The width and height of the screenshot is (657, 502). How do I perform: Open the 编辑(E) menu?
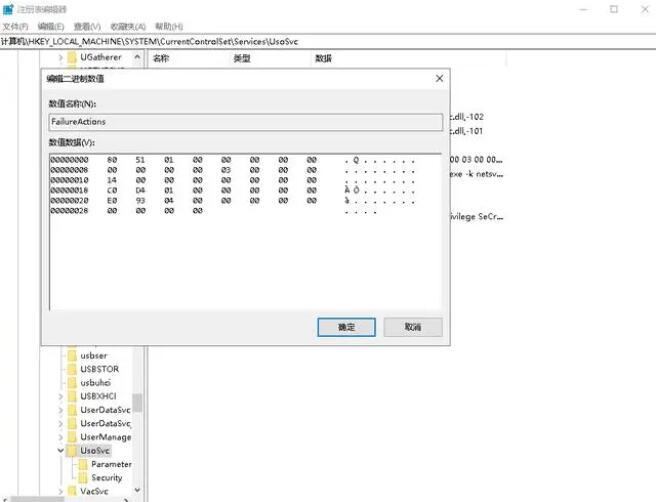coord(51,26)
